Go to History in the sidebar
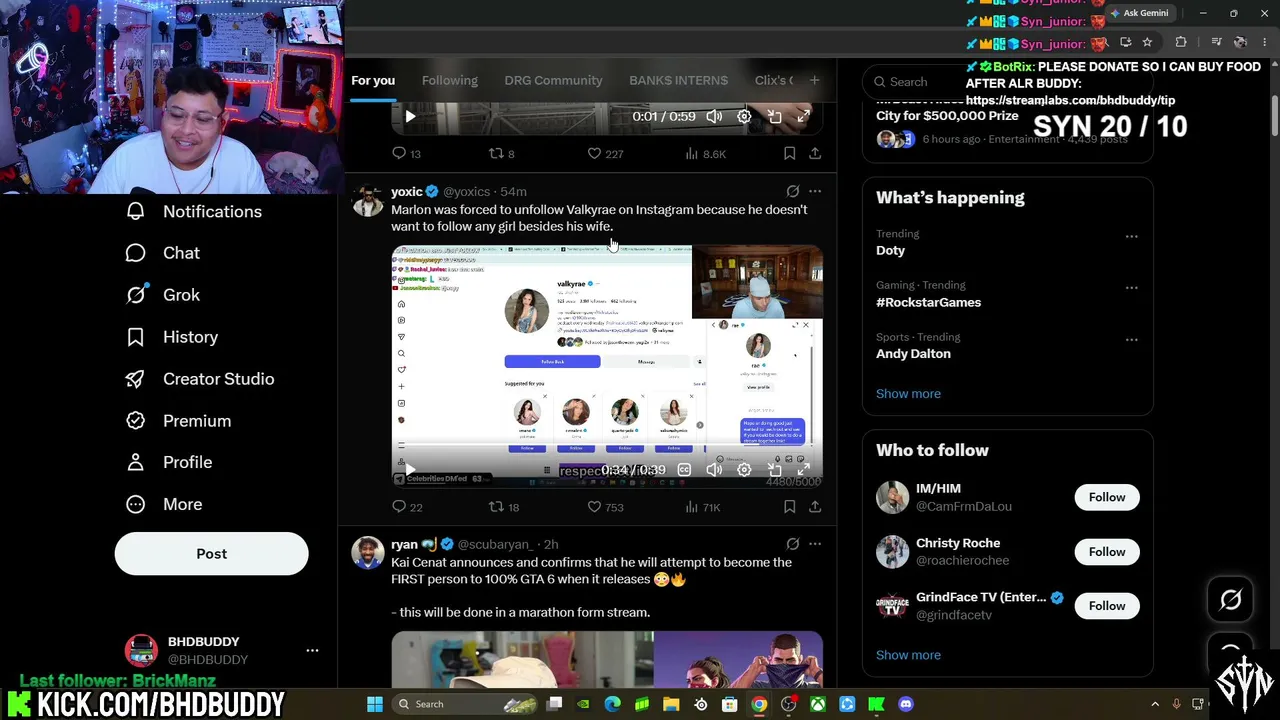 point(171,337)
